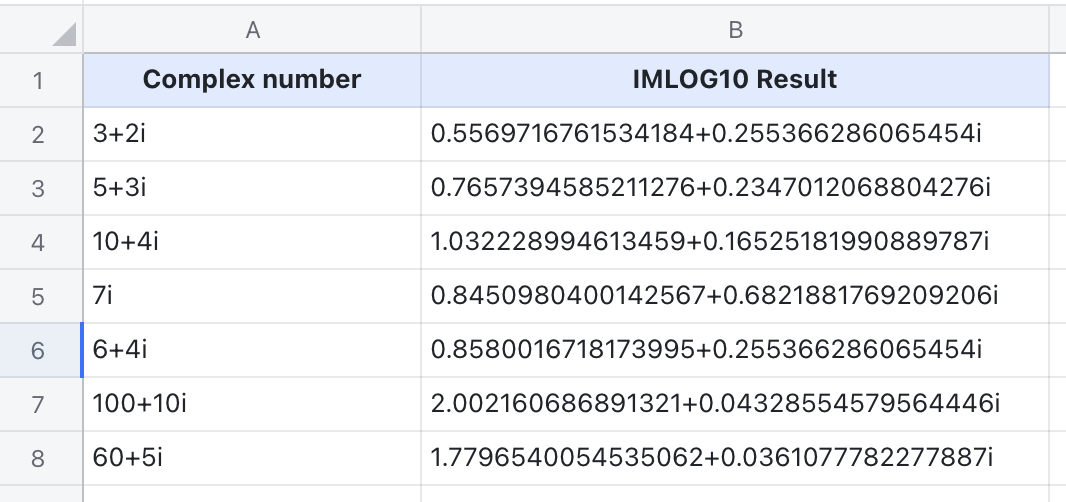The height and width of the screenshot is (502, 1066).
Task: Click the cell with 60+5i
Action: (x=252, y=458)
